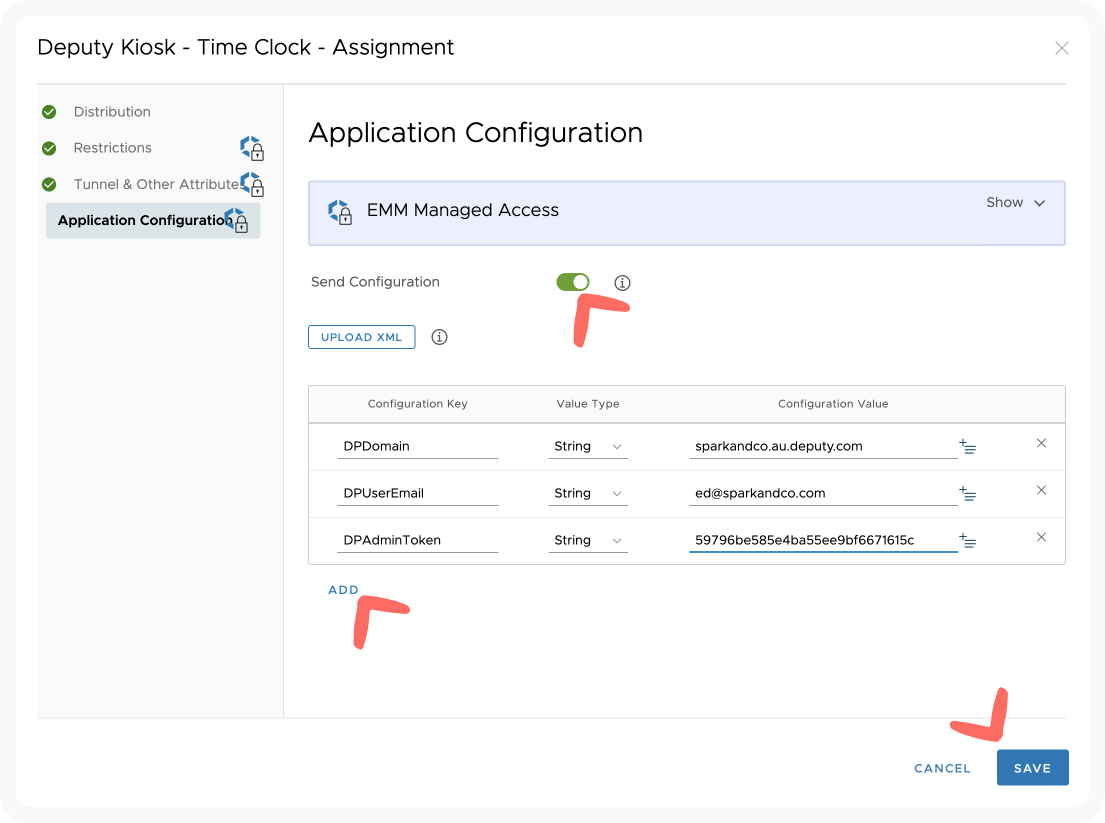Screen dimensions: 1105x823
Task: Click the Send Configuration label
Action: coord(375,282)
